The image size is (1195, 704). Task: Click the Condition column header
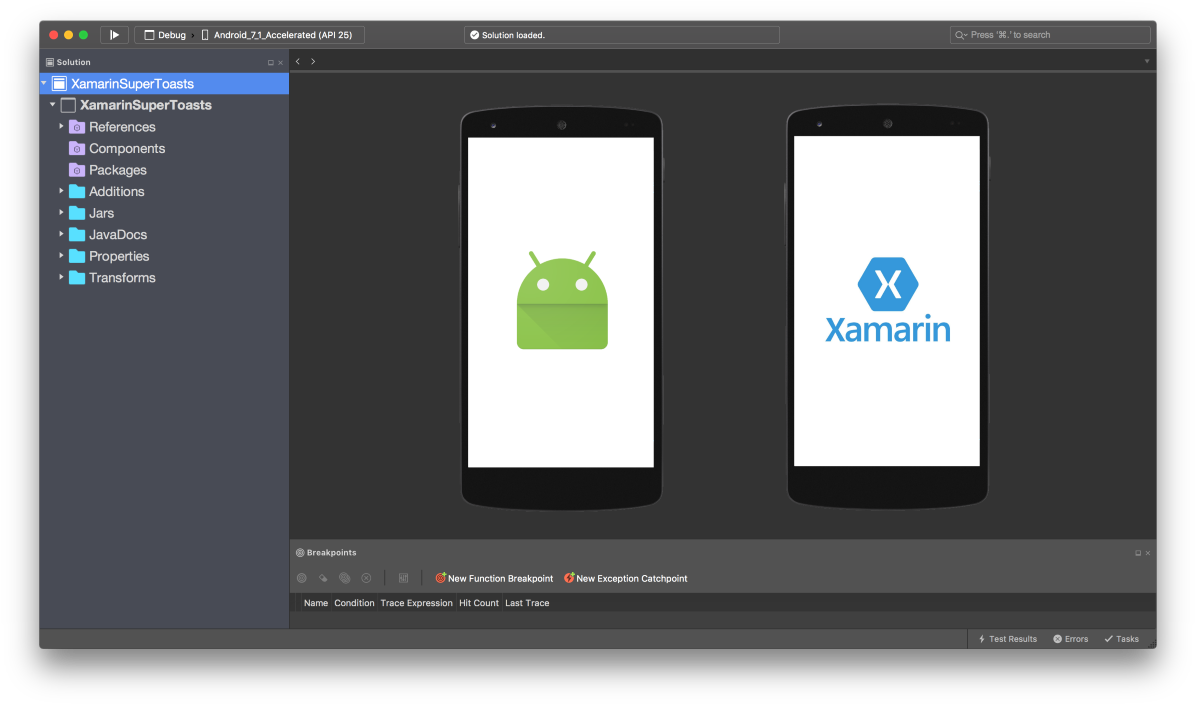coord(354,603)
